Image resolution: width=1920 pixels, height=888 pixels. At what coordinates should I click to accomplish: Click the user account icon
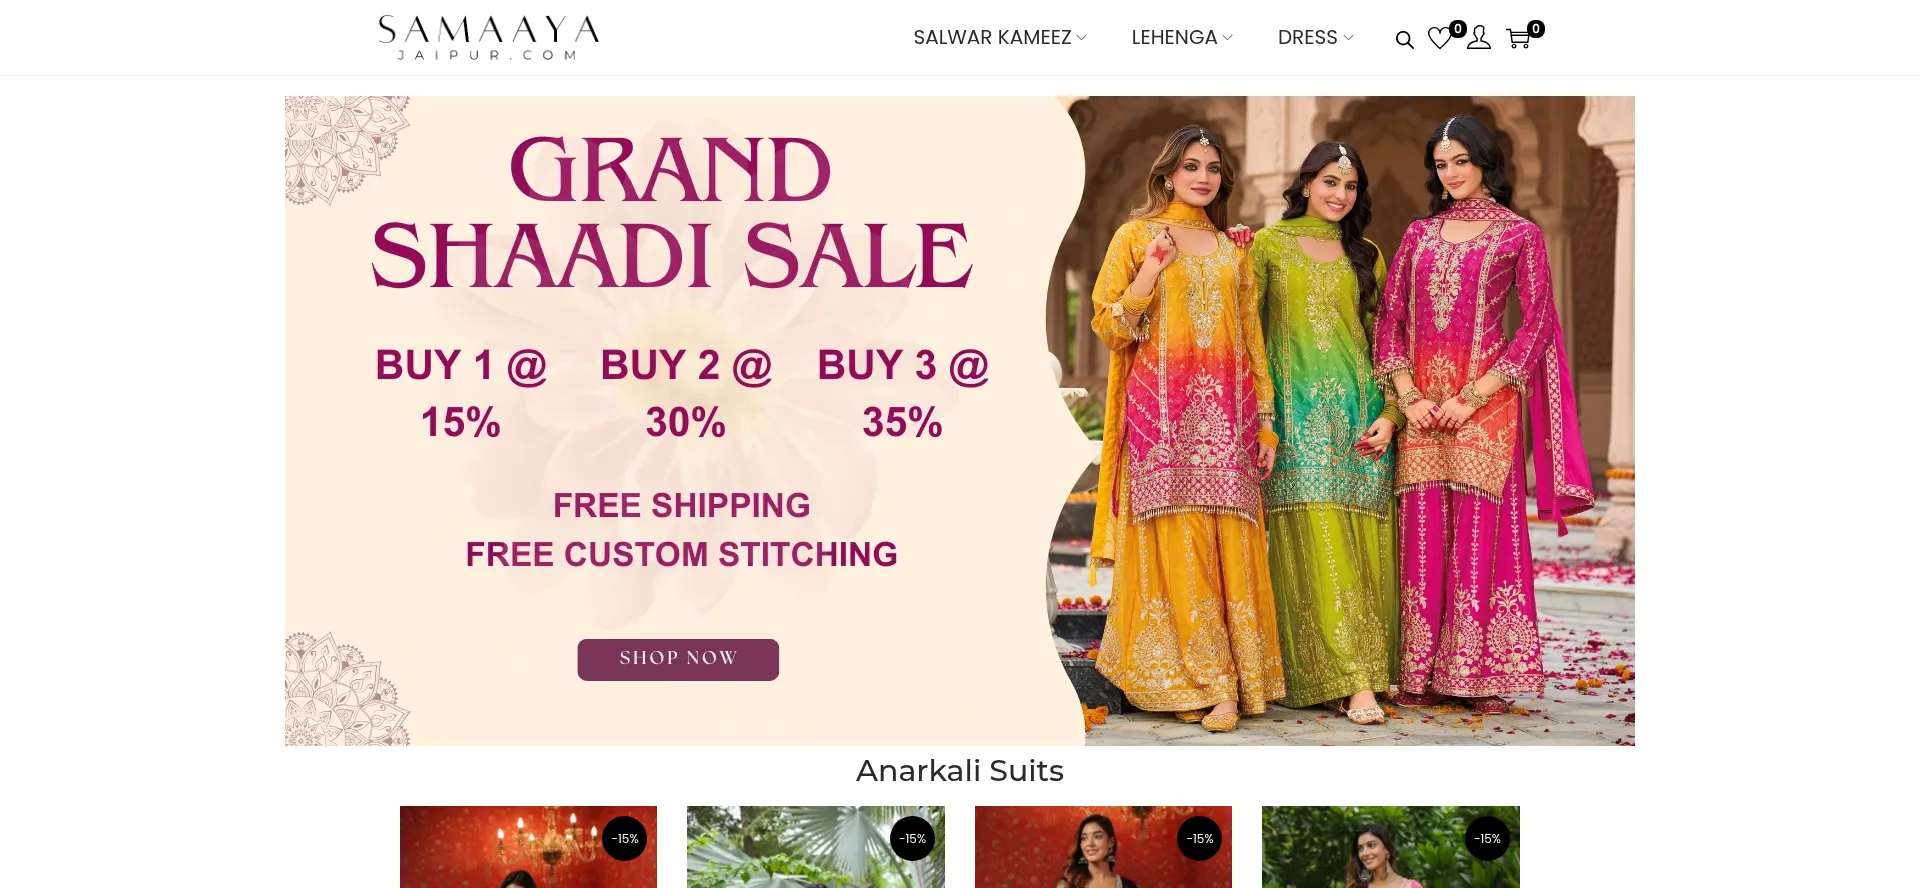(x=1479, y=38)
